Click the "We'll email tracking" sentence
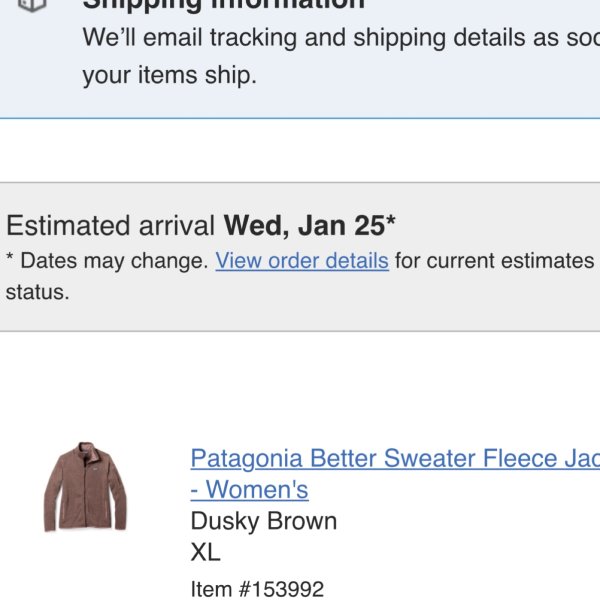 pos(341,38)
